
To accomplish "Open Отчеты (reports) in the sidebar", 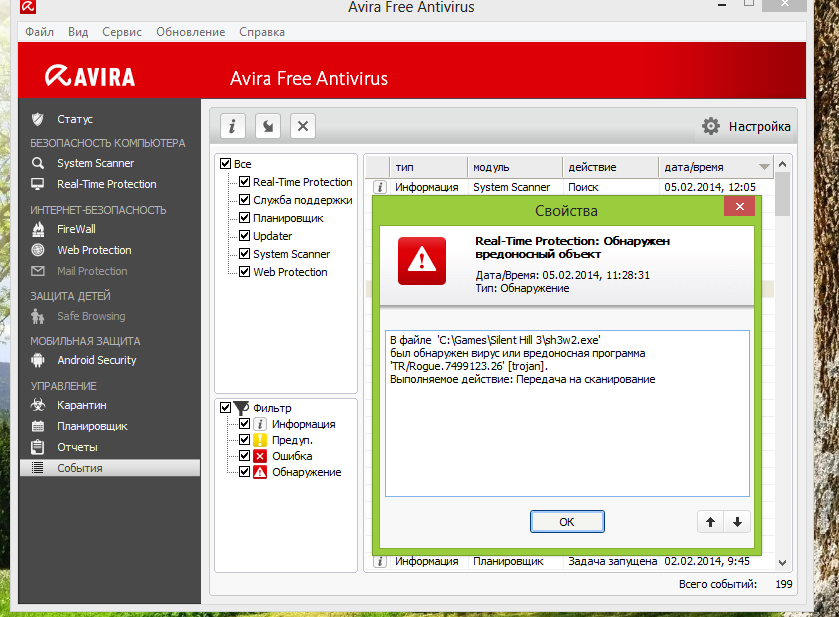I will (x=77, y=447).
